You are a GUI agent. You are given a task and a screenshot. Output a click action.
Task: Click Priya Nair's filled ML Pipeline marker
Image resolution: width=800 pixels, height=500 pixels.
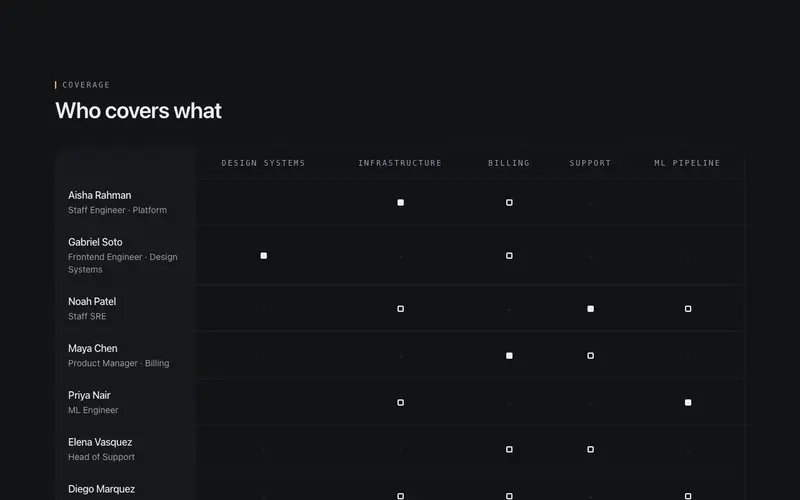[688, 403]
